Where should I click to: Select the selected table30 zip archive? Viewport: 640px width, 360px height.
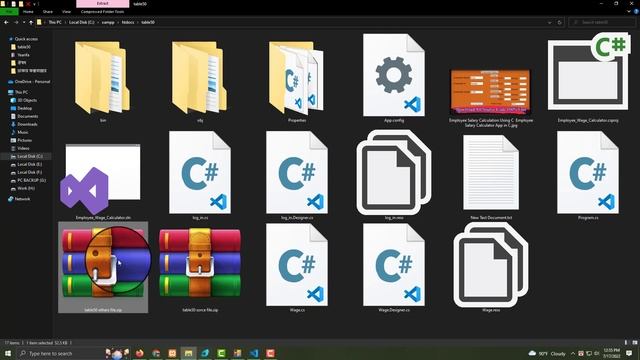103,267
